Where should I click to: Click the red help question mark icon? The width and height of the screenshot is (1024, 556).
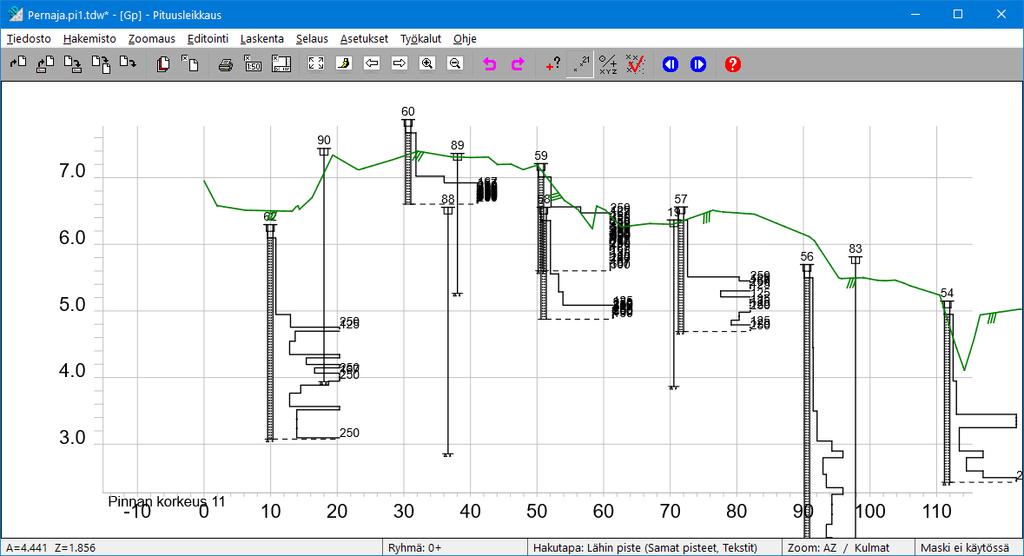[x=733, y=64]
